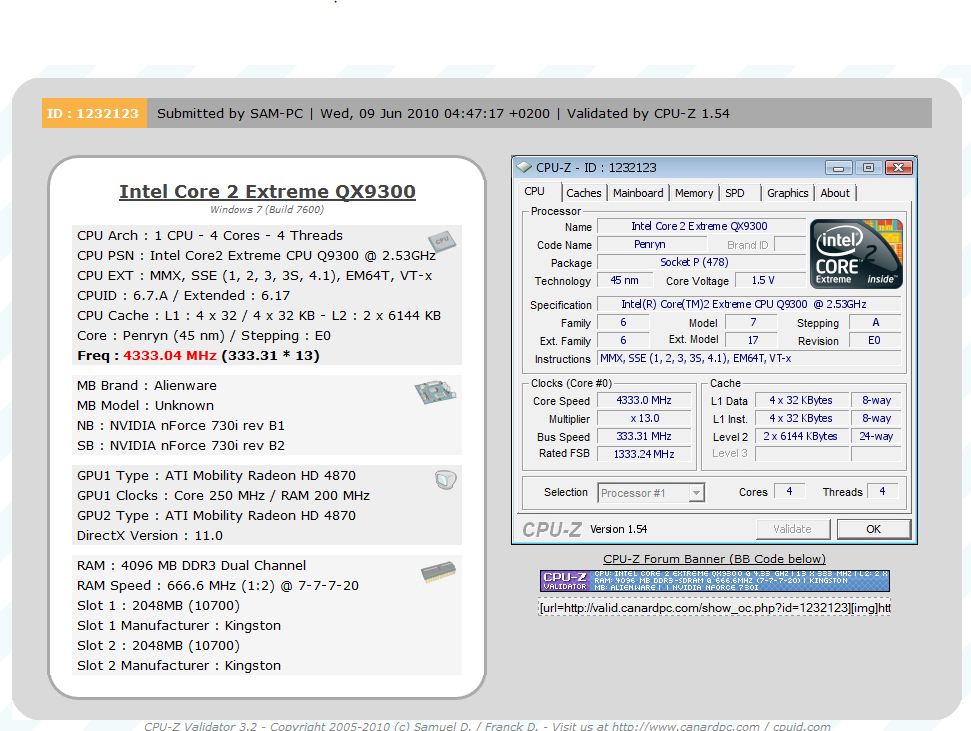Open the About tab
Image resolution: width=971 pixels, height=731 pixels.
(x=835, y=193)
